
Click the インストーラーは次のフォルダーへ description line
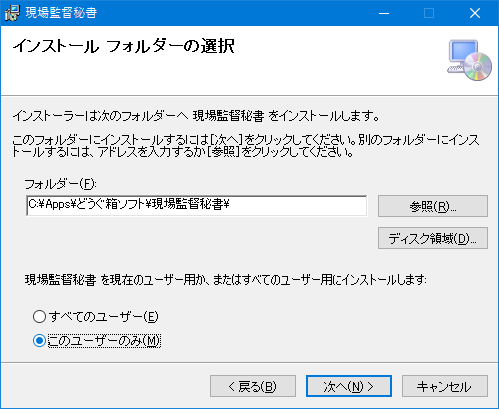point(196,116)
